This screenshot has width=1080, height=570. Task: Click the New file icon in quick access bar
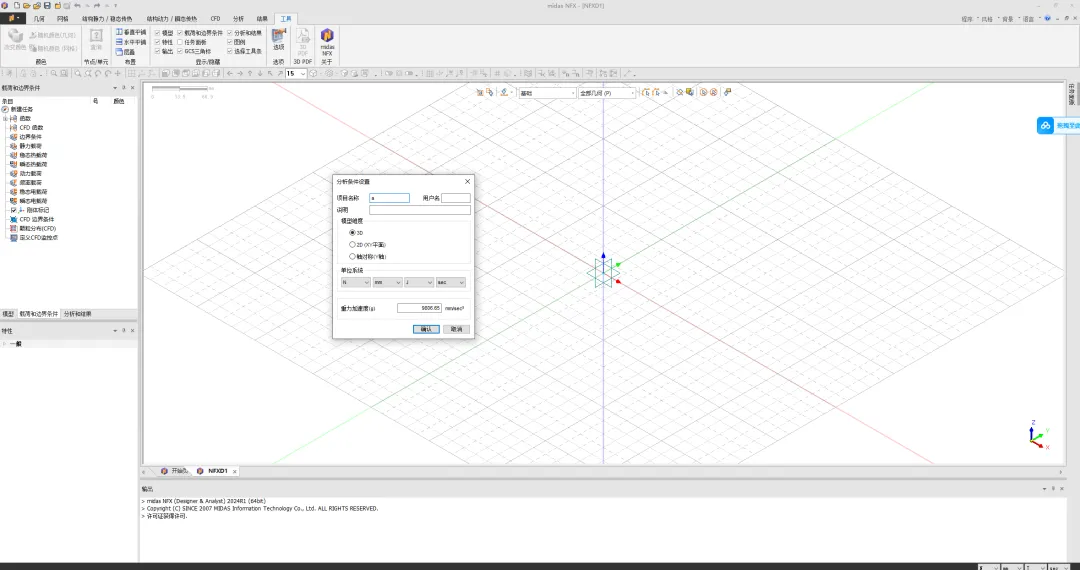pyautogui.click(x=17, y=6)
